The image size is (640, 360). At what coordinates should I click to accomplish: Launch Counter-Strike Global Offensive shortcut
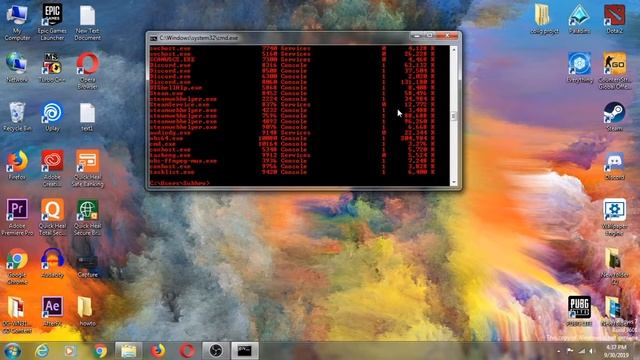point(614,71)
